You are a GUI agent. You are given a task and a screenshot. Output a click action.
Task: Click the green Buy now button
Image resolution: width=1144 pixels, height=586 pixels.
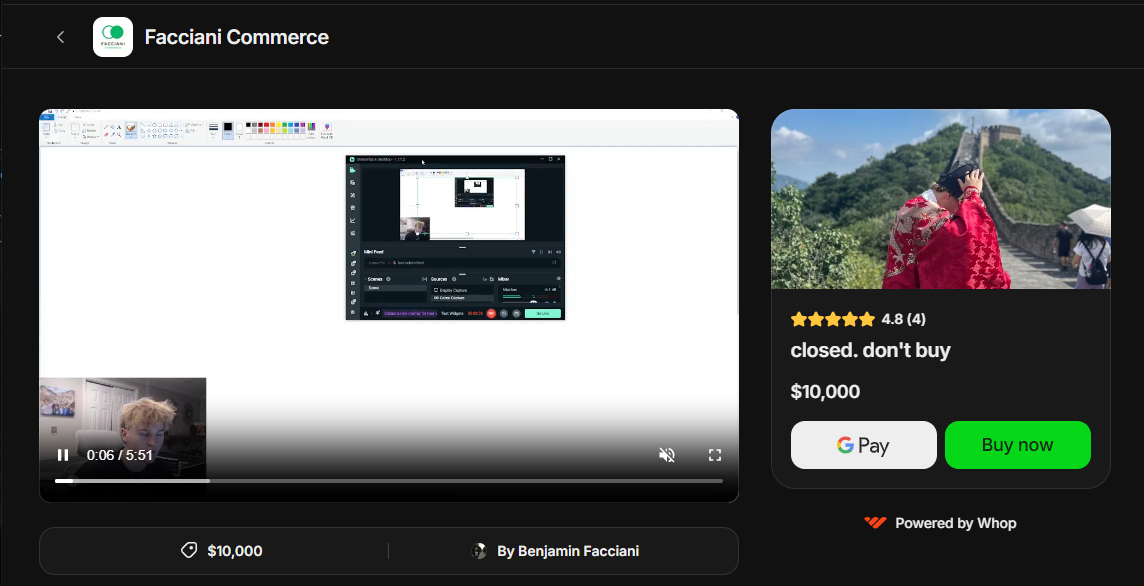tap(1018, 445)
